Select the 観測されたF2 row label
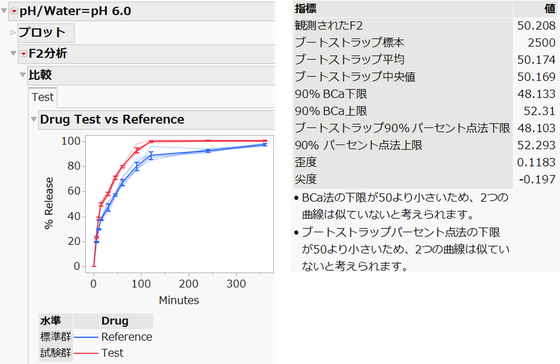The image size is (560, 364). tap(329, 25)
